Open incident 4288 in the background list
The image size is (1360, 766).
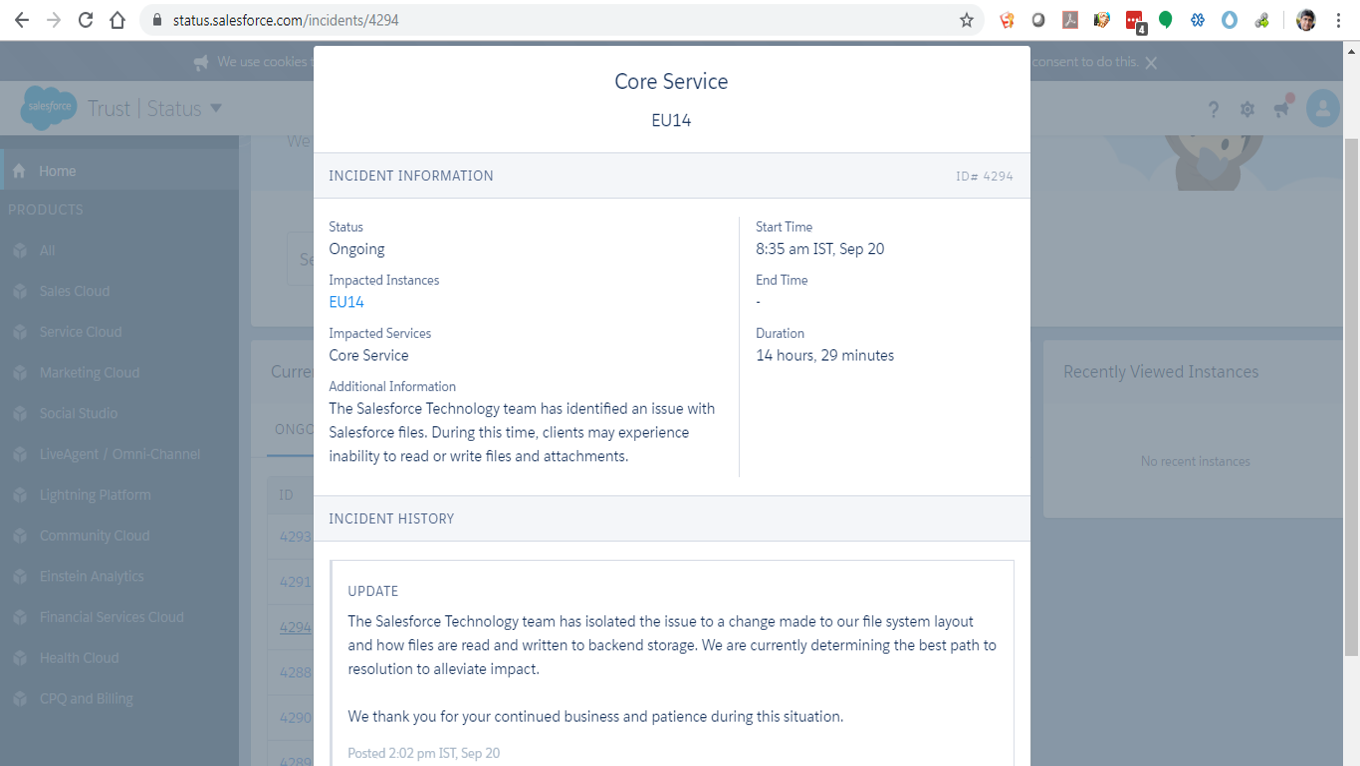[296, 672]
